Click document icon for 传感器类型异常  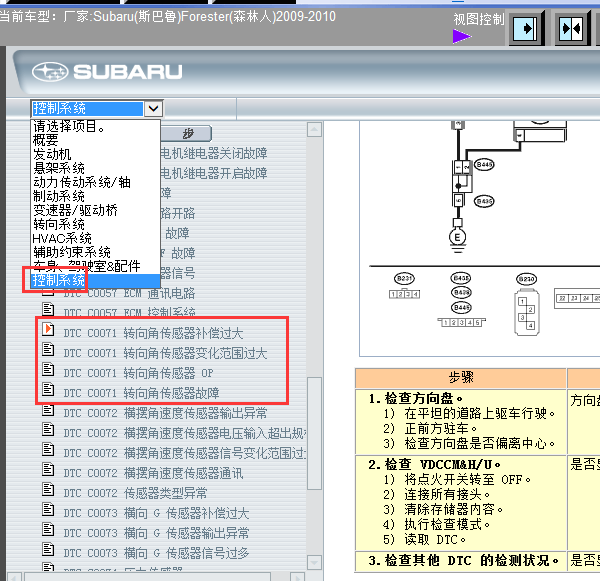(x=48, y=489)
